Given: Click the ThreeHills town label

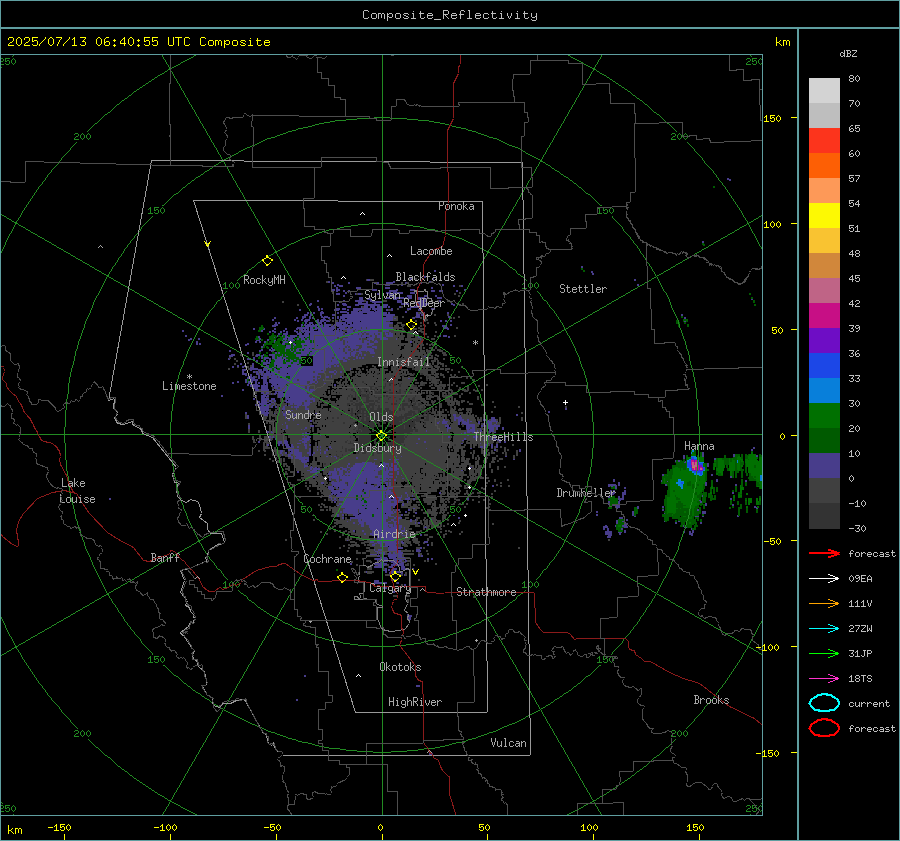Looking at the screenshot, I should click(x=503, y=437).
